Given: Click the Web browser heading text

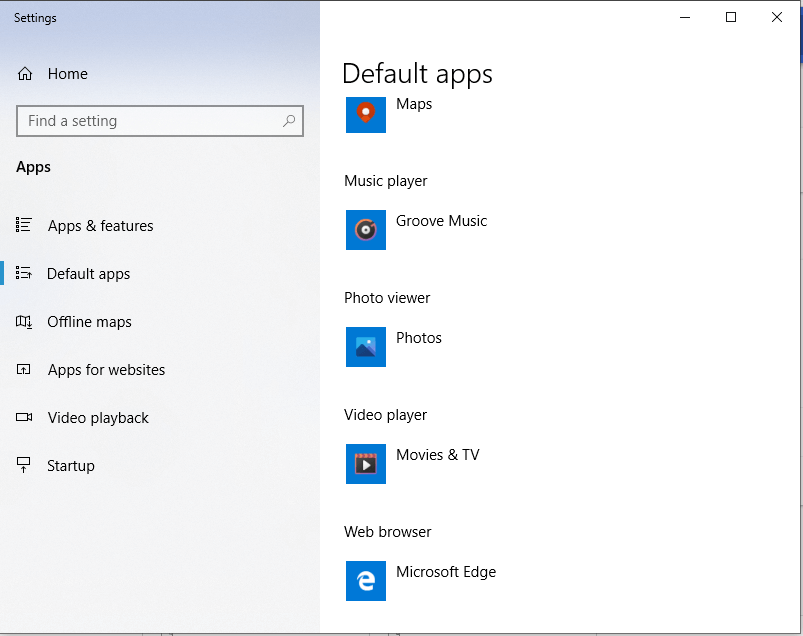Looking at the screenshot, I should tap(388, 532).
